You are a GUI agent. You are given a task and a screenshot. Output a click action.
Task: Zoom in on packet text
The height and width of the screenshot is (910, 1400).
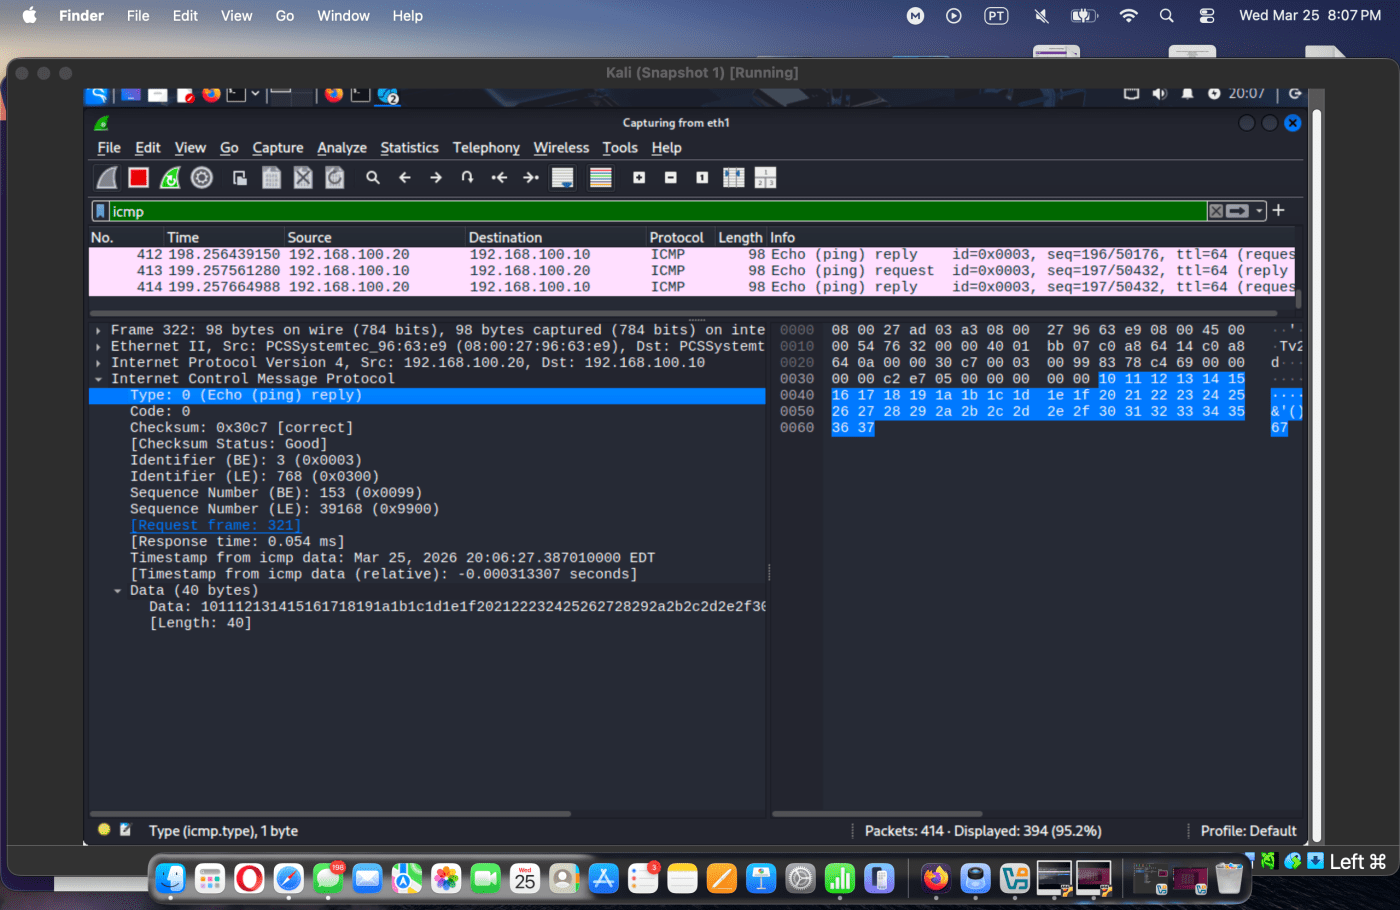point(639,178)
